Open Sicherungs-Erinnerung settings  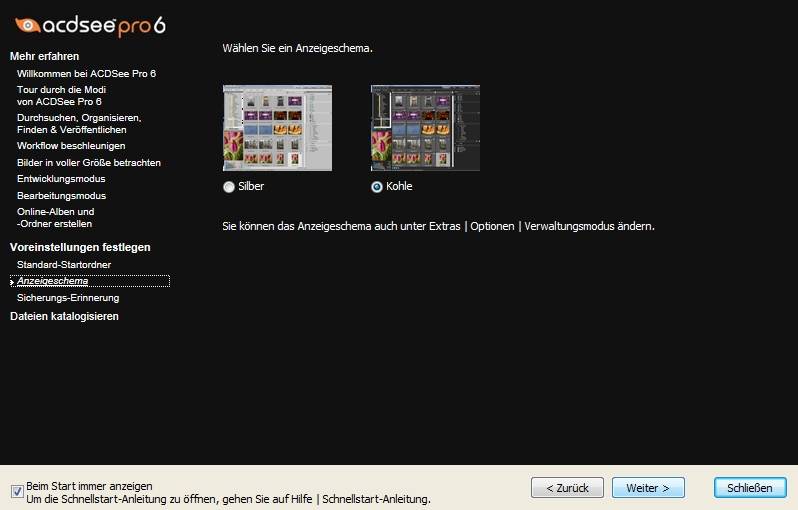[x=68, y=298]
